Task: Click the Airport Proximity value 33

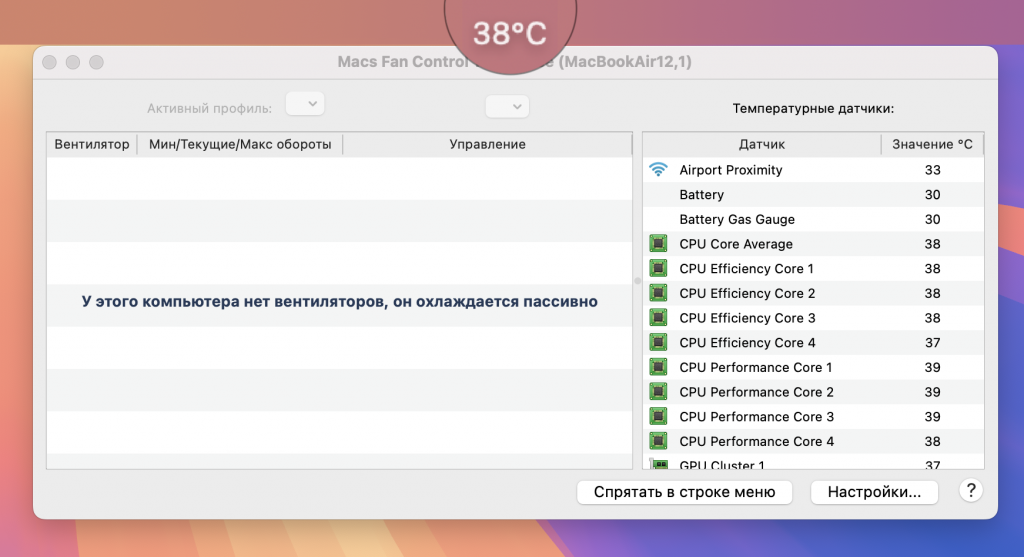Action: pyautogui.click(x=932, y=170)
